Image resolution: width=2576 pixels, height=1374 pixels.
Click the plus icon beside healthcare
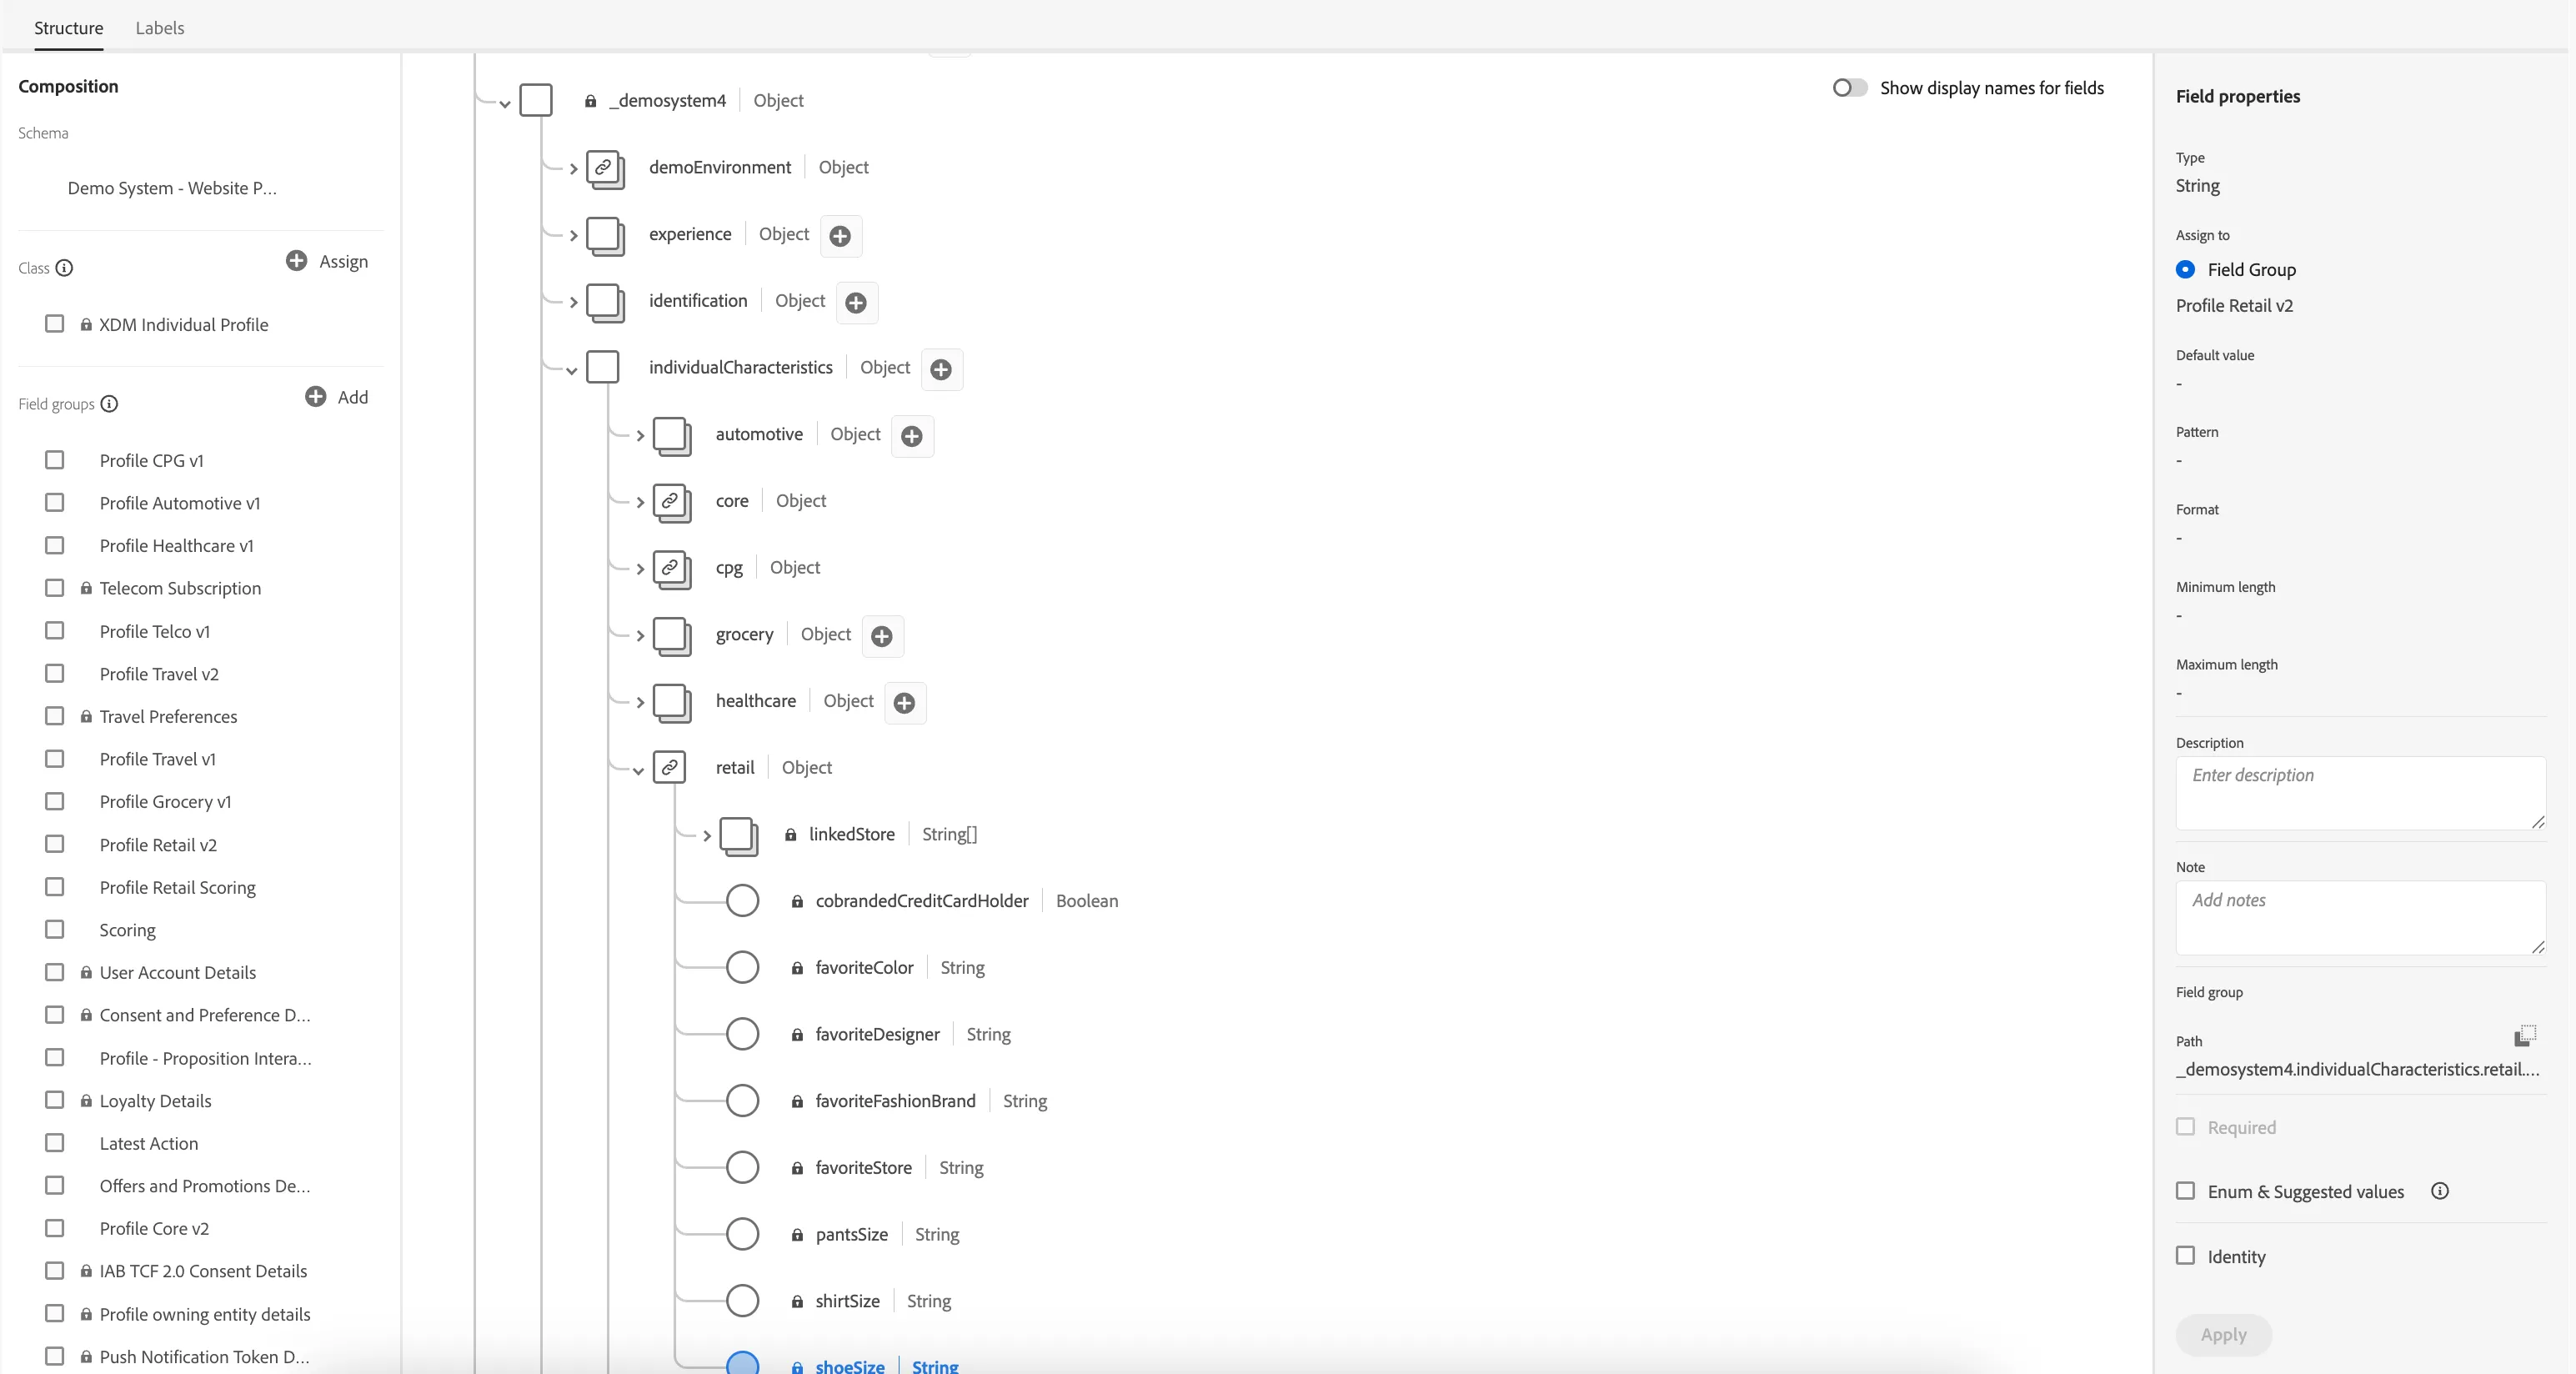coord(904,703)
